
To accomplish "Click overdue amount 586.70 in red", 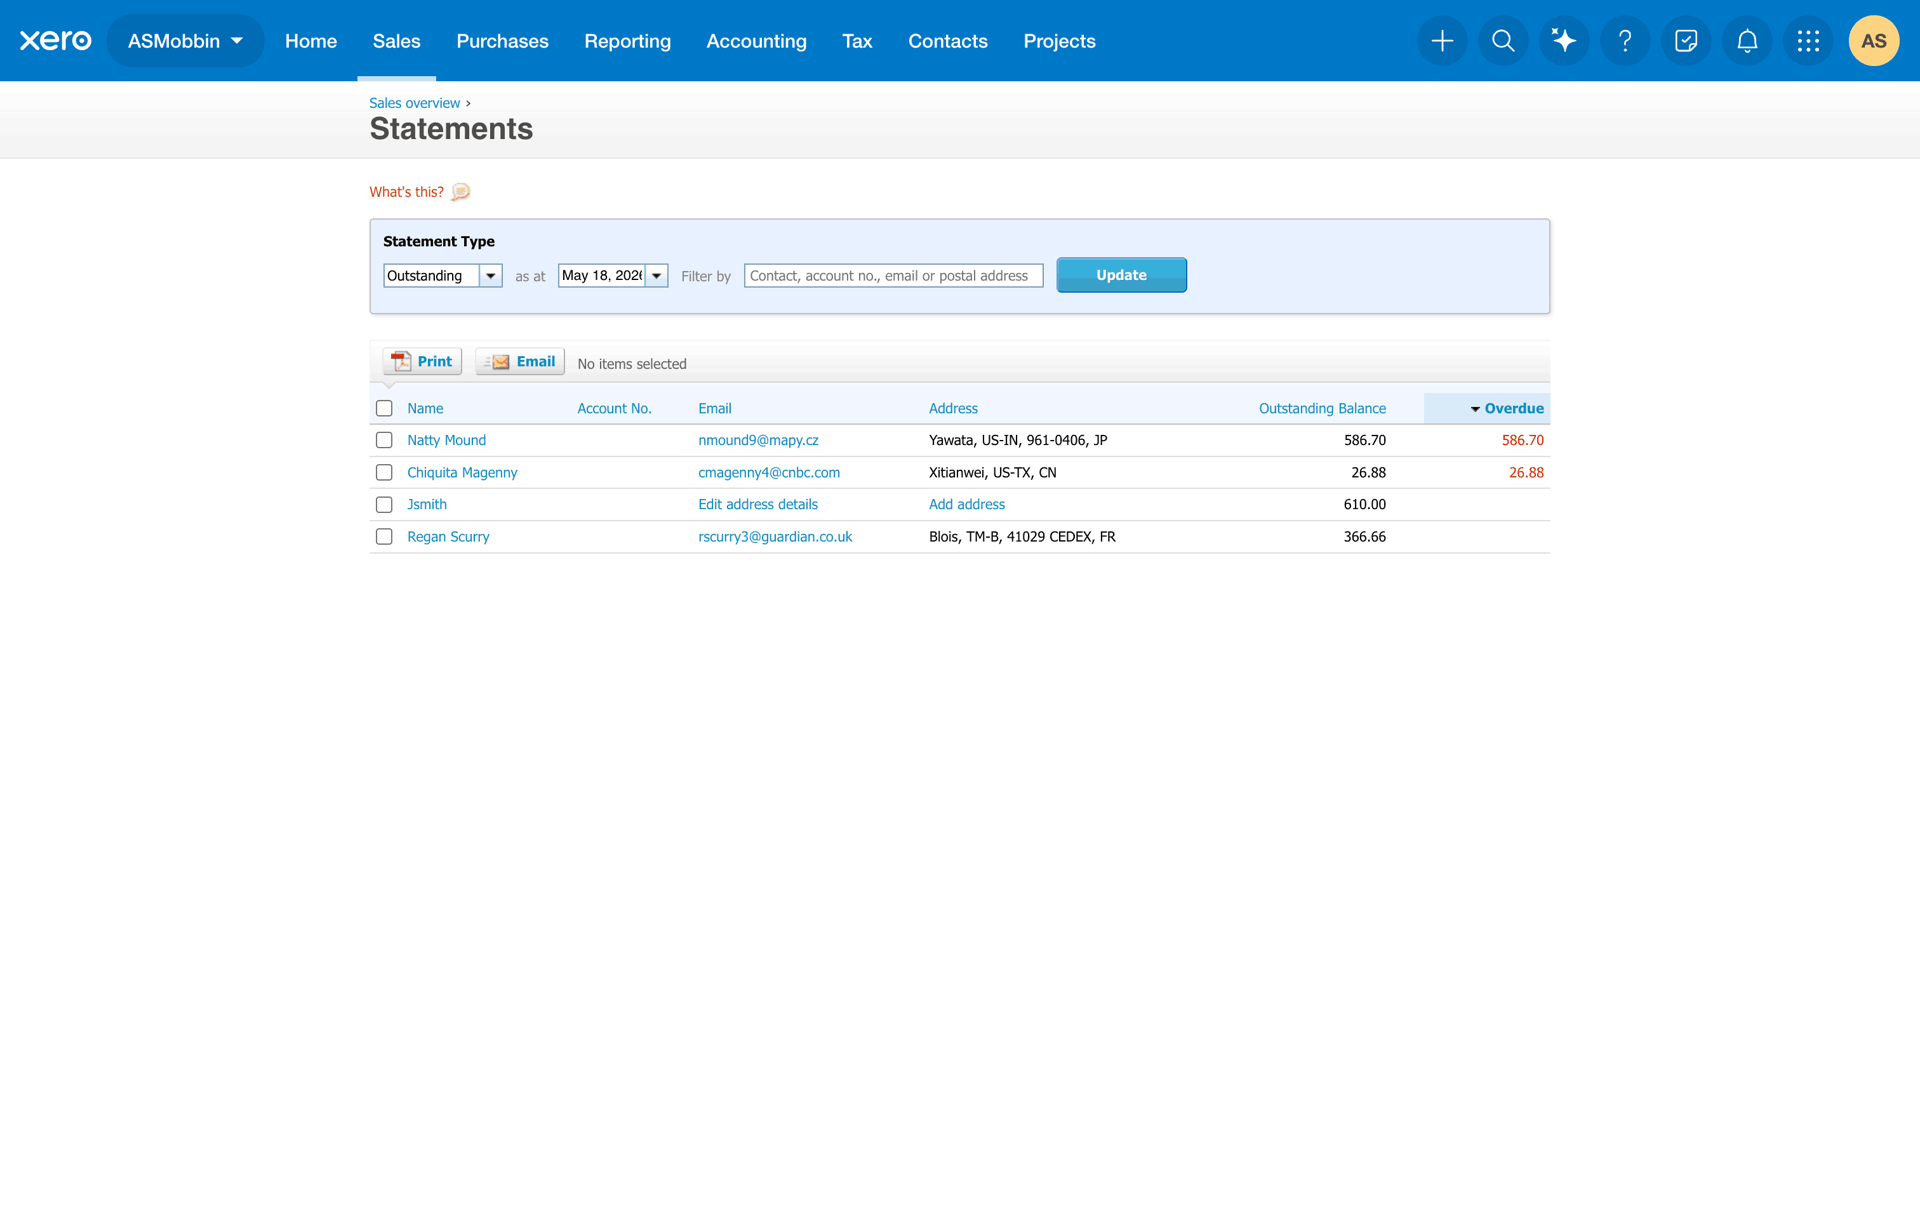I will [x=1522, y=440].
